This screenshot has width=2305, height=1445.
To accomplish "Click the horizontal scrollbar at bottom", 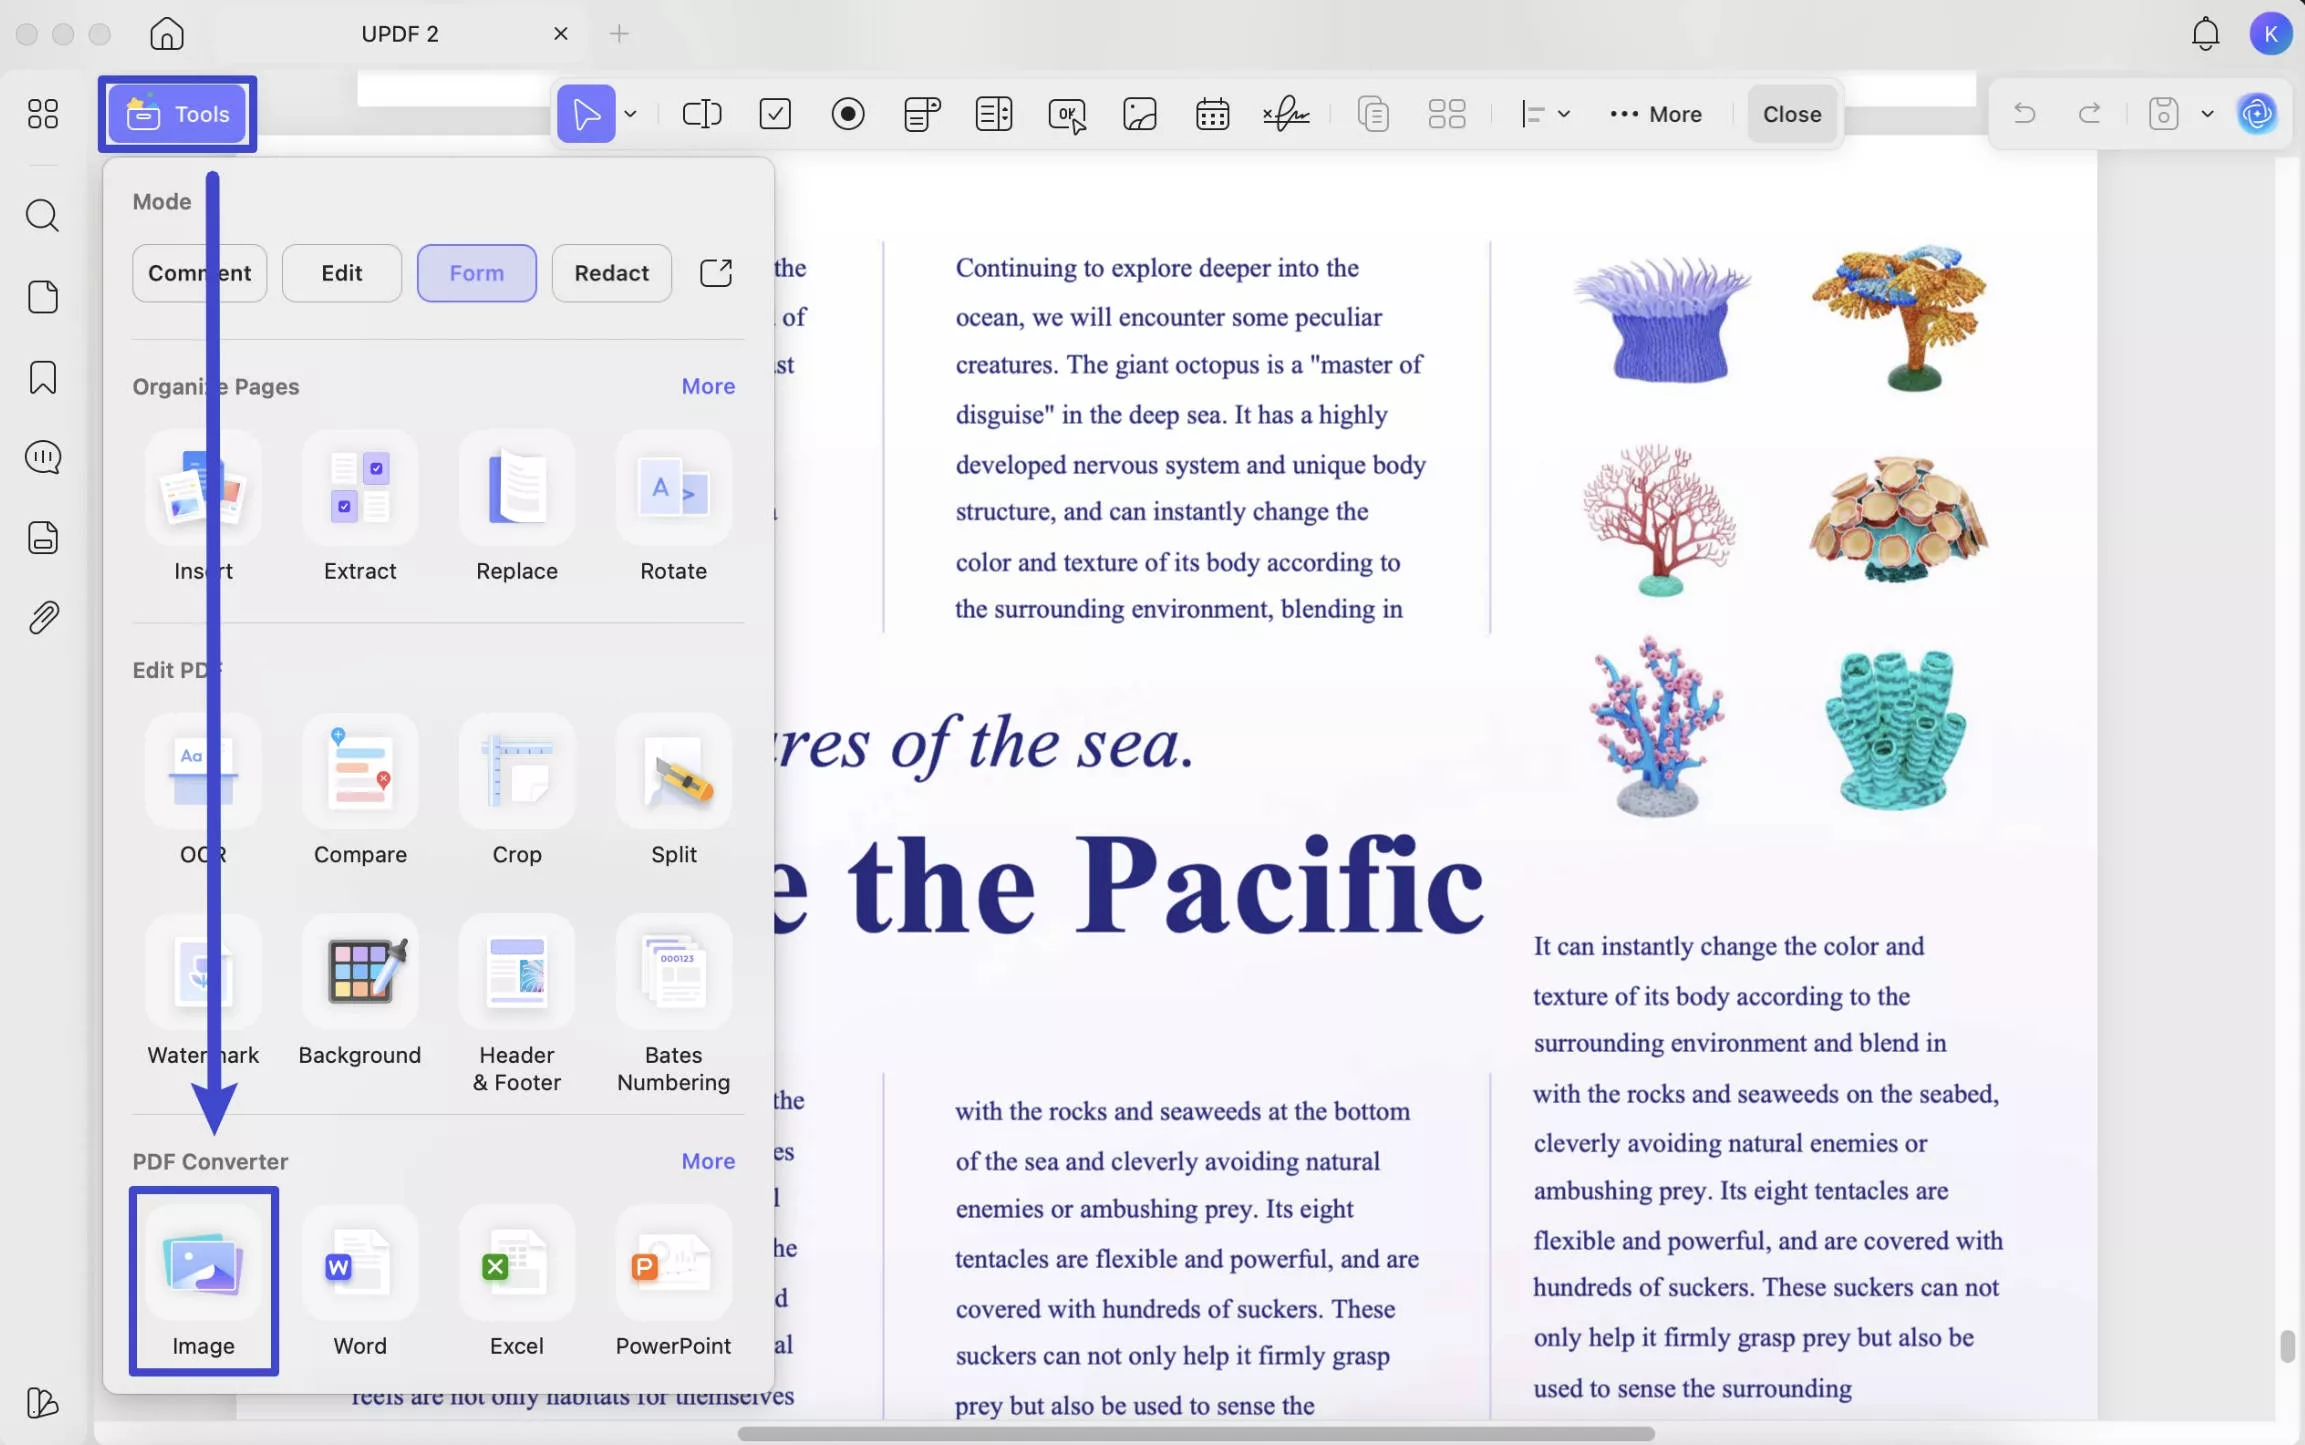I will click(x=1195, y=1433).
